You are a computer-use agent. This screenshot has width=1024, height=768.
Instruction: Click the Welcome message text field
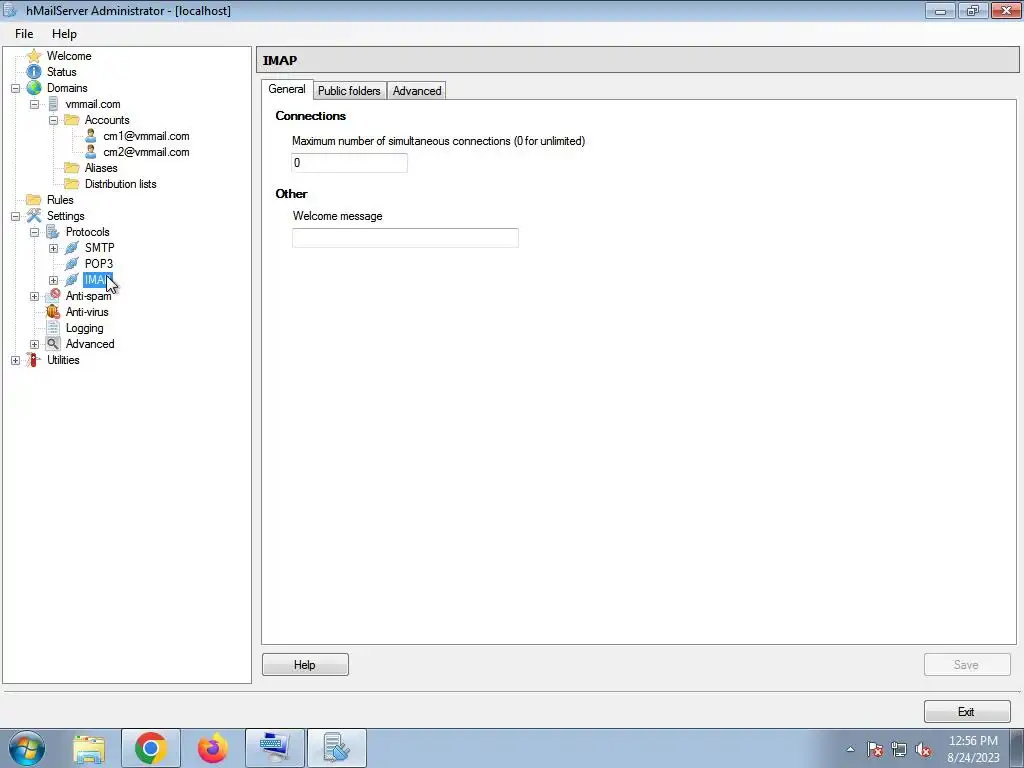click(405, 238)
